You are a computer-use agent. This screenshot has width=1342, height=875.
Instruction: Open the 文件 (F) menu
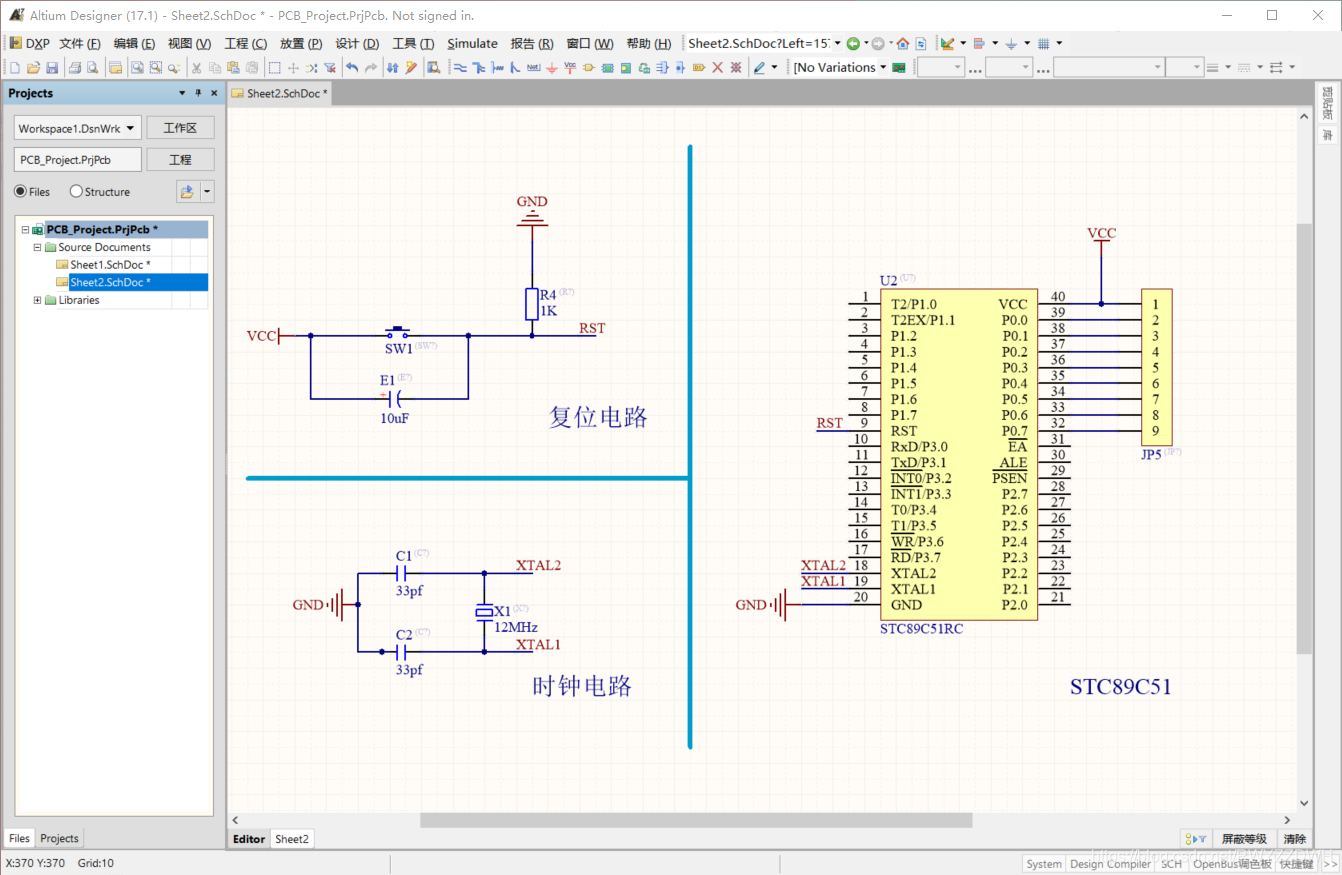point(80,43)
